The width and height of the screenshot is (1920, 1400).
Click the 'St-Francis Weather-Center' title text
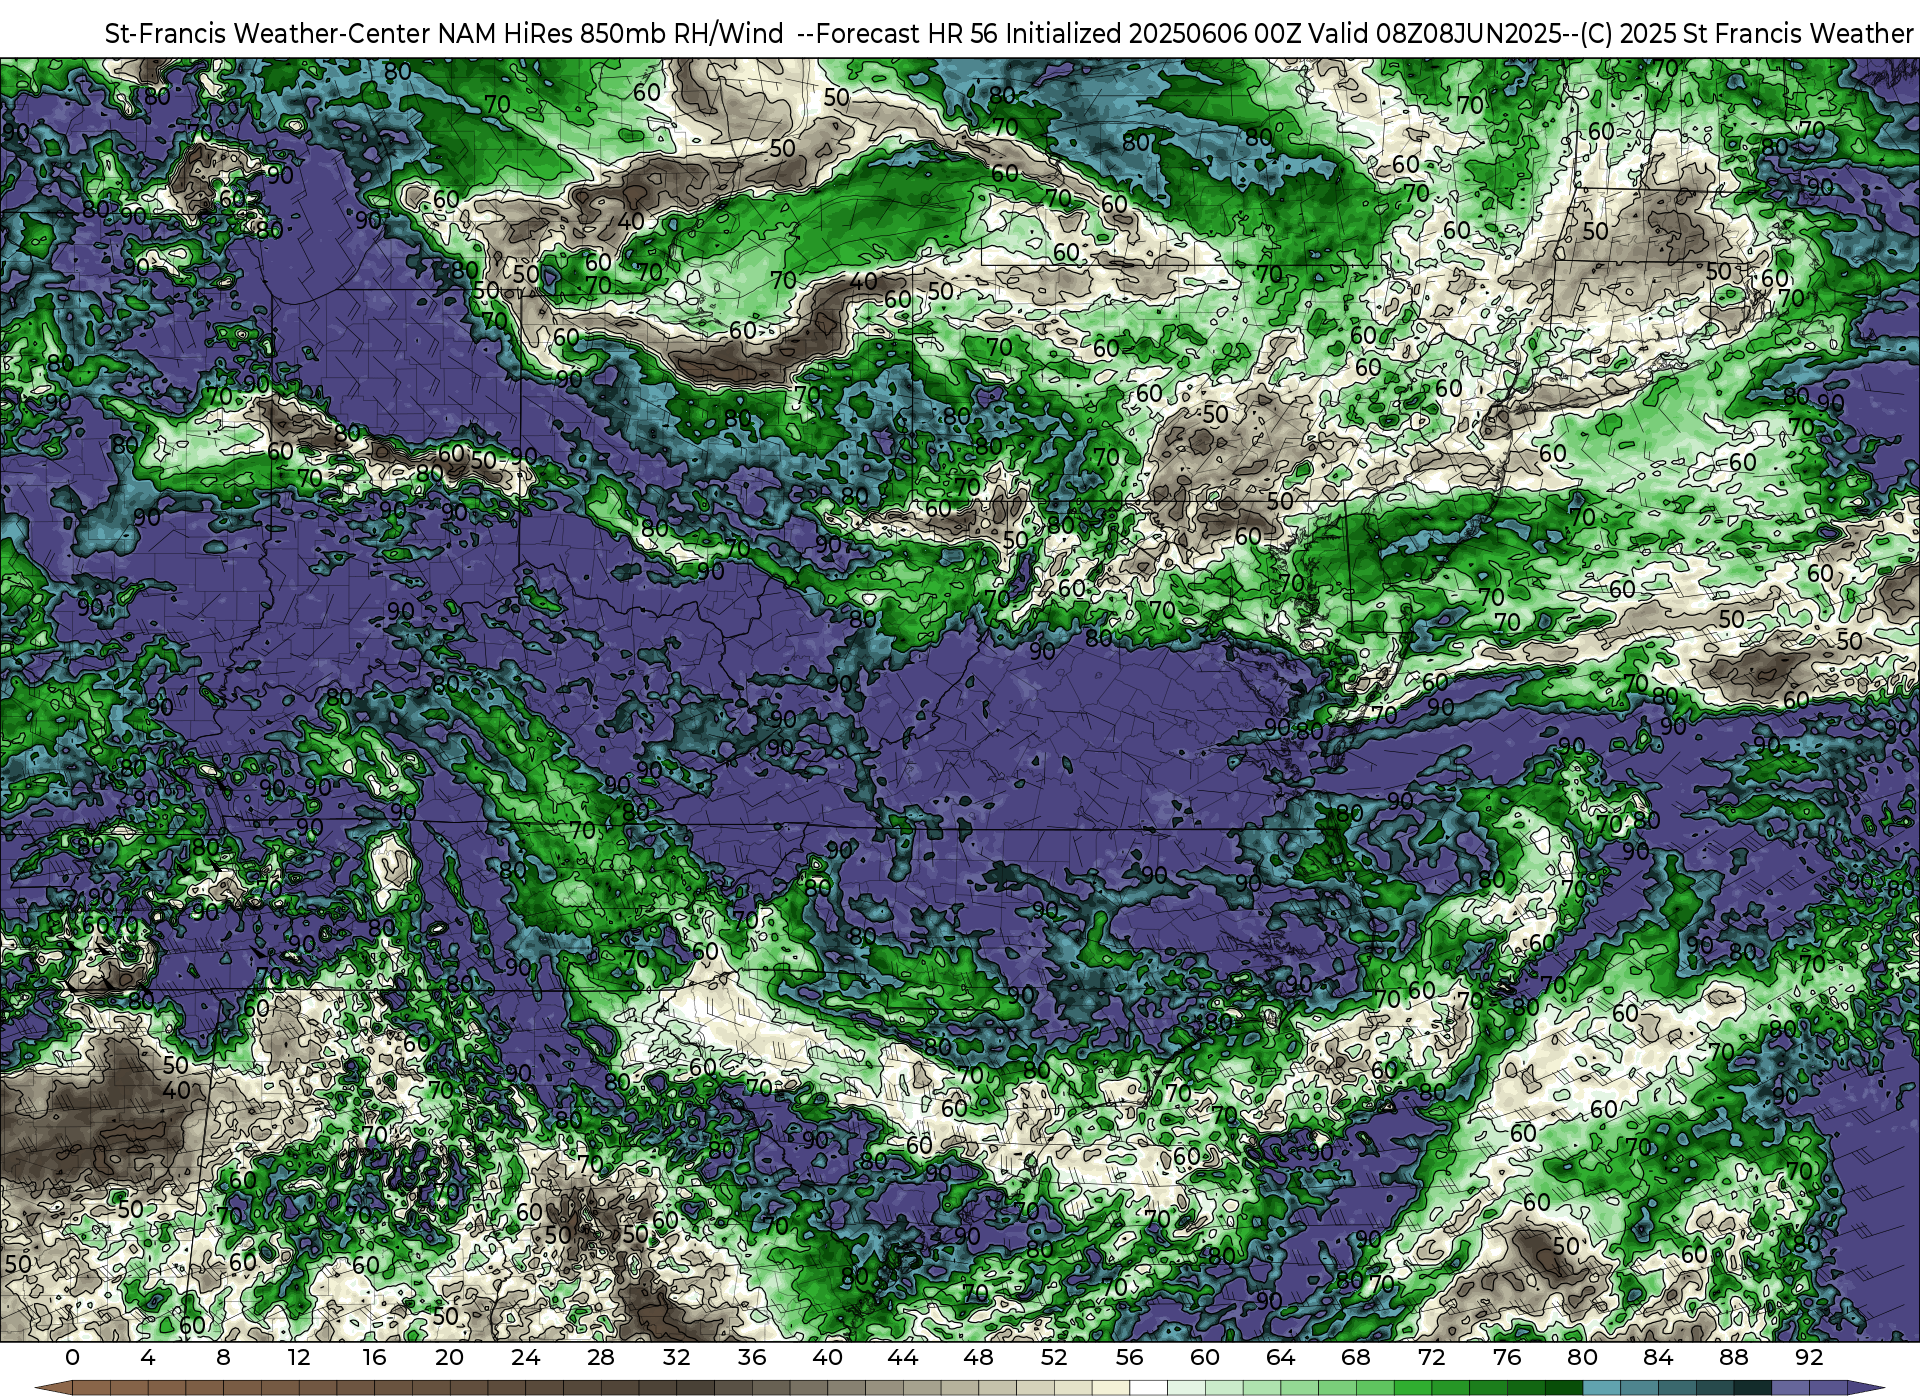click(267, 34)
